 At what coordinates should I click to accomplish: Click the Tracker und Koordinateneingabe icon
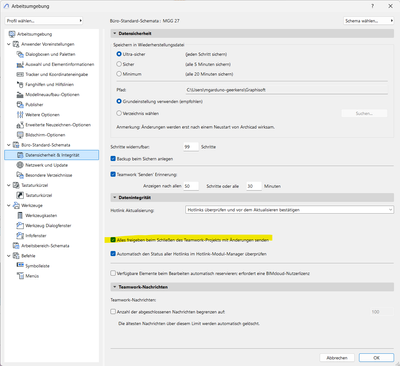pyautogui.click(x=20, y=74)
